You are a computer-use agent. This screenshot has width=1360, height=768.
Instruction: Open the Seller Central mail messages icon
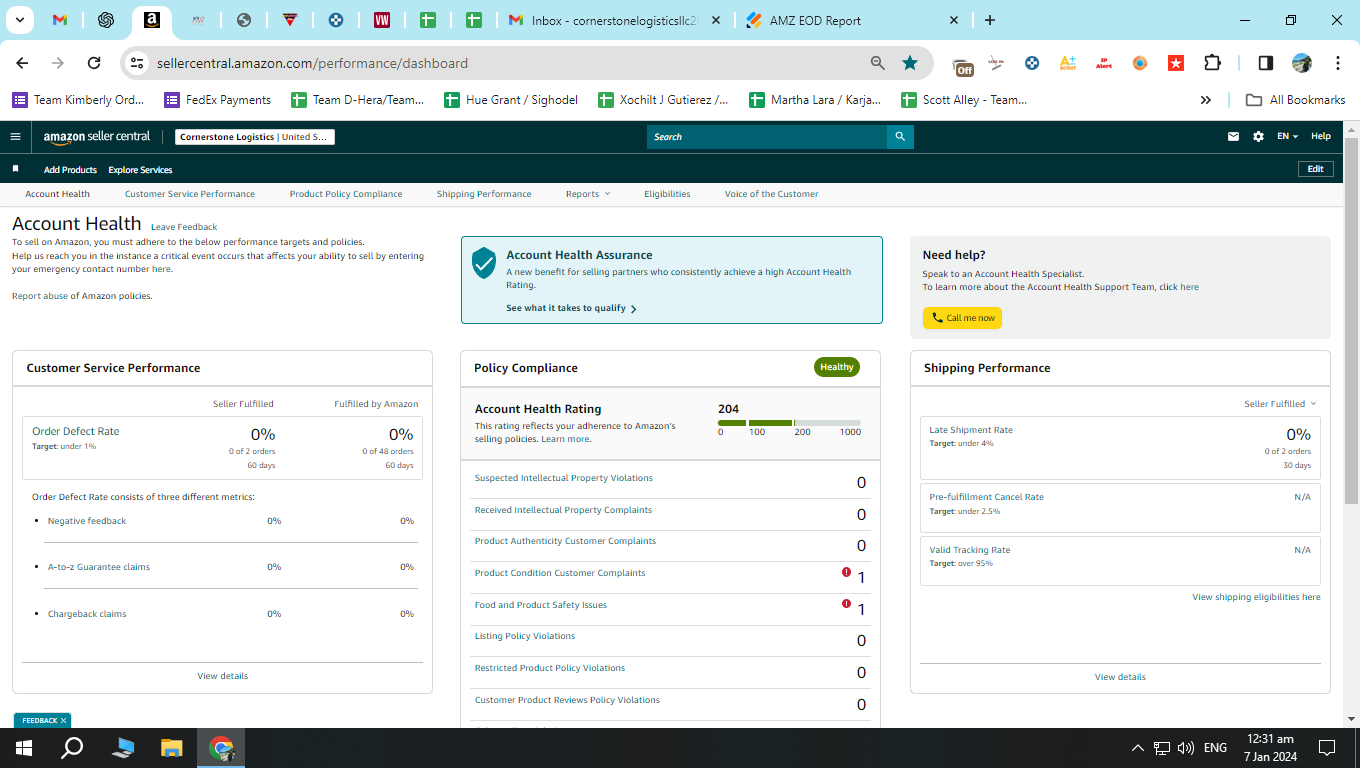[x=1234, y=137]
